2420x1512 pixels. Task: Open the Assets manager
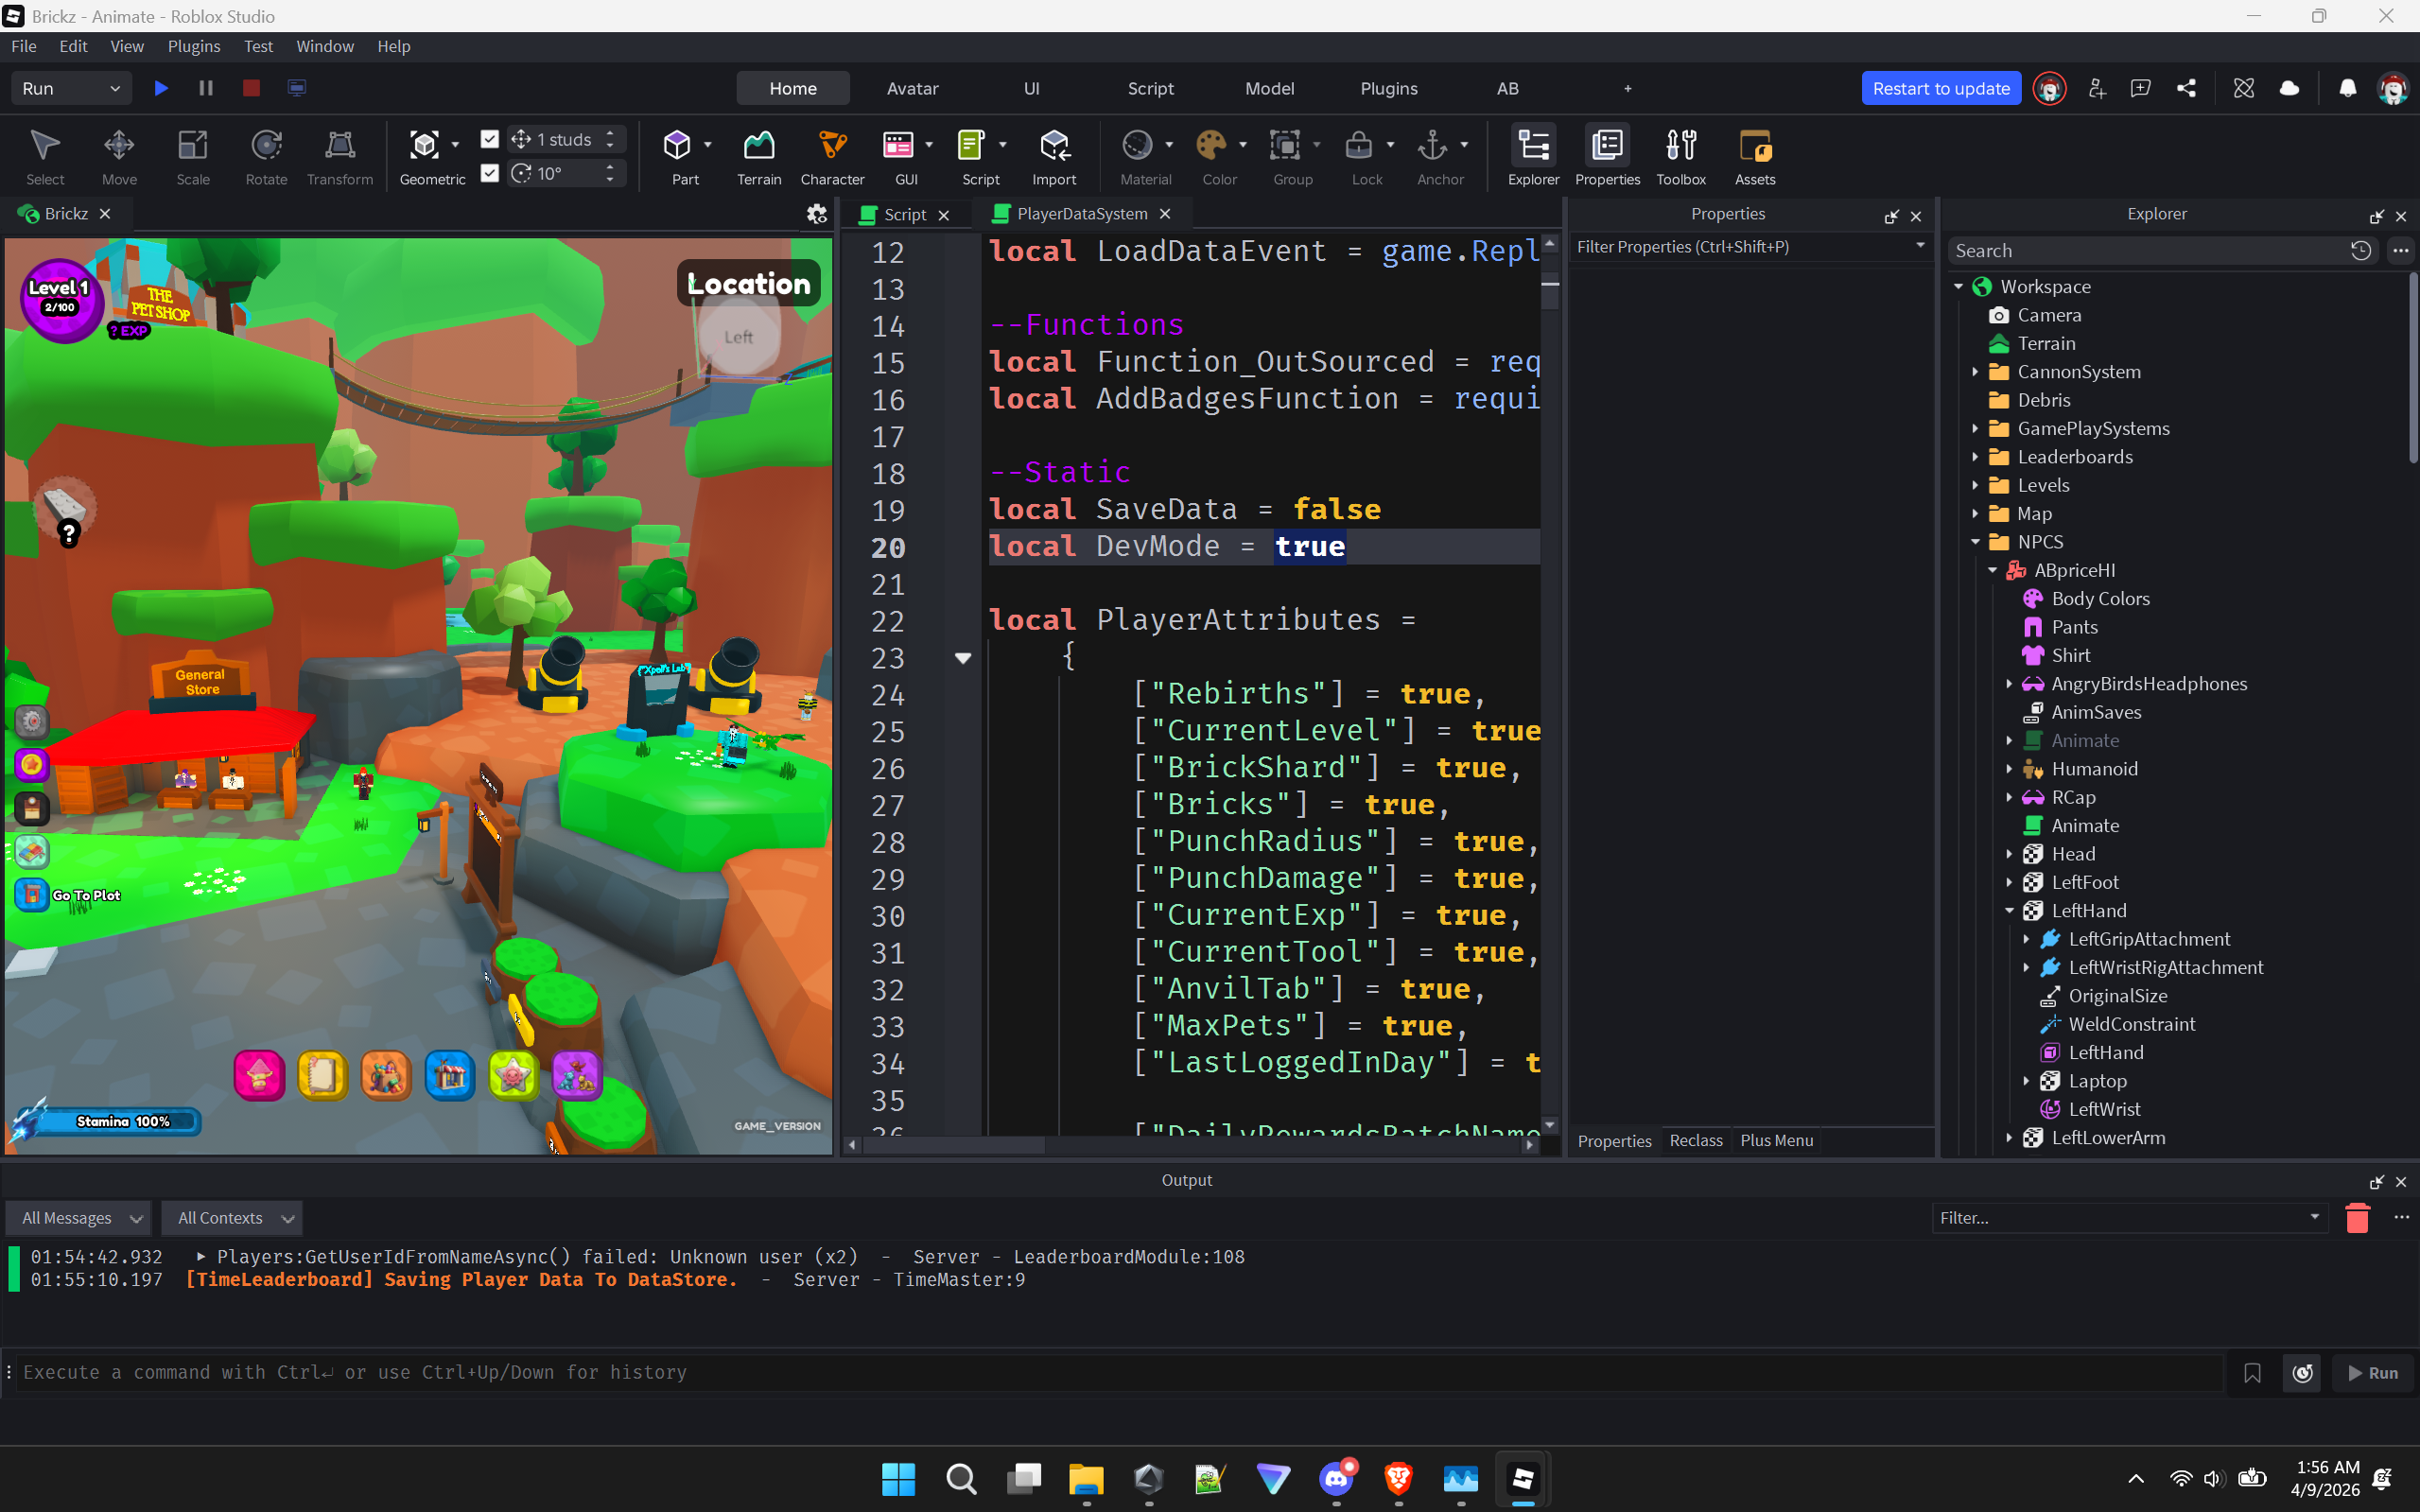(1755, 157)
